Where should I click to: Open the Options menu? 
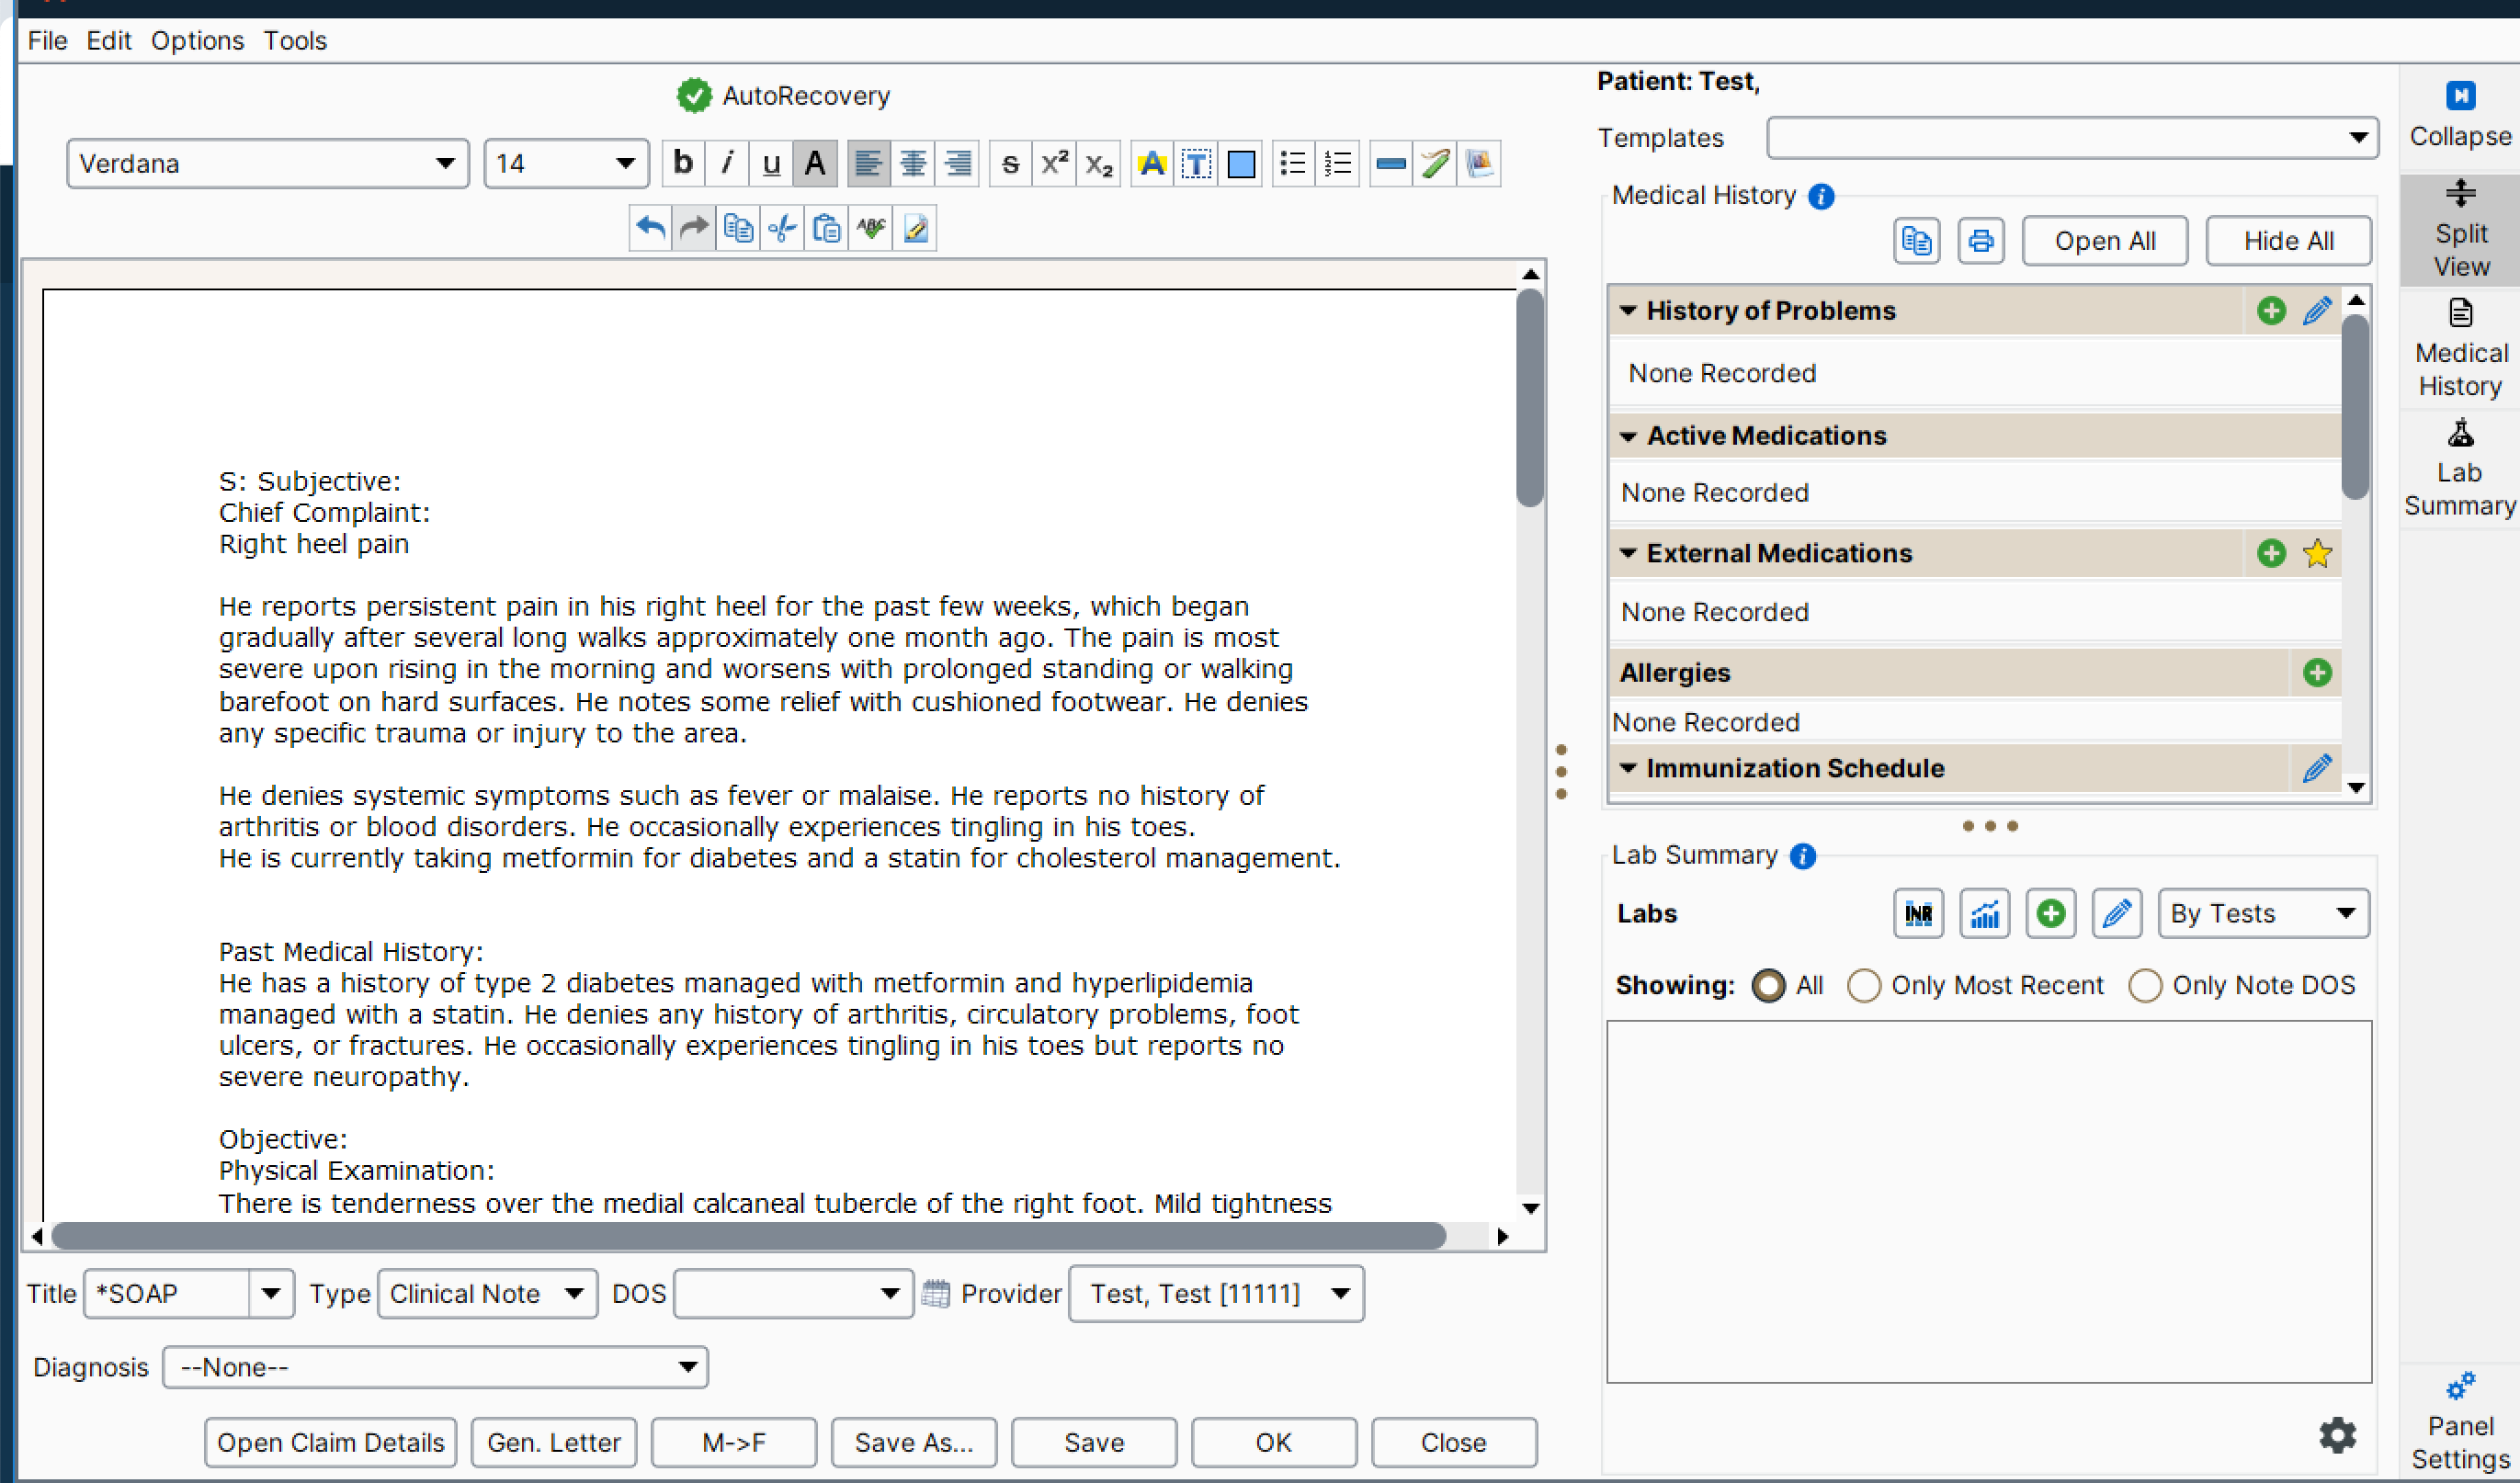[197, 41]
